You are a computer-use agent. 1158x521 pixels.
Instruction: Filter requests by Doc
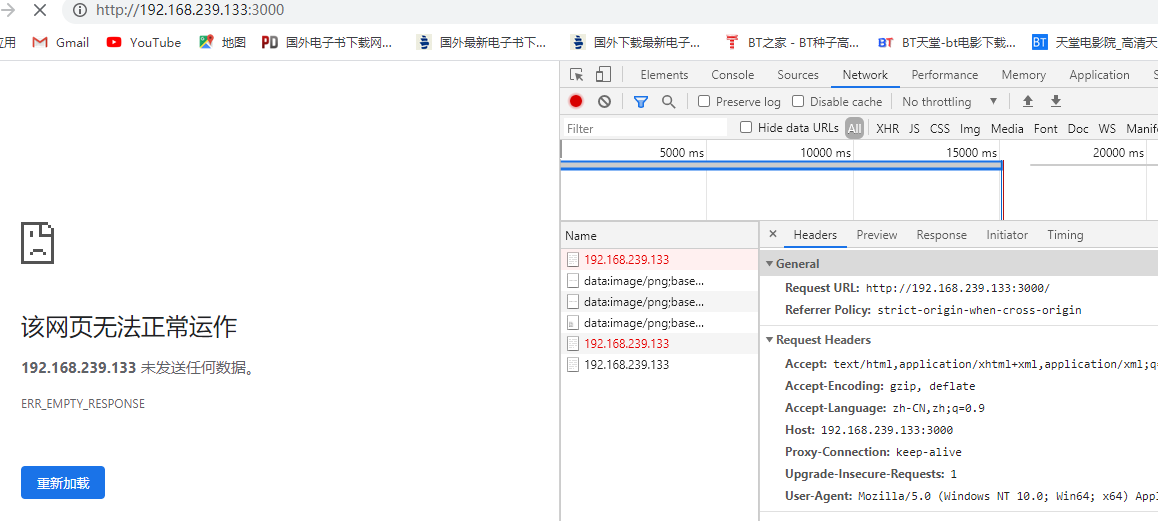(x=1078, y=129)
